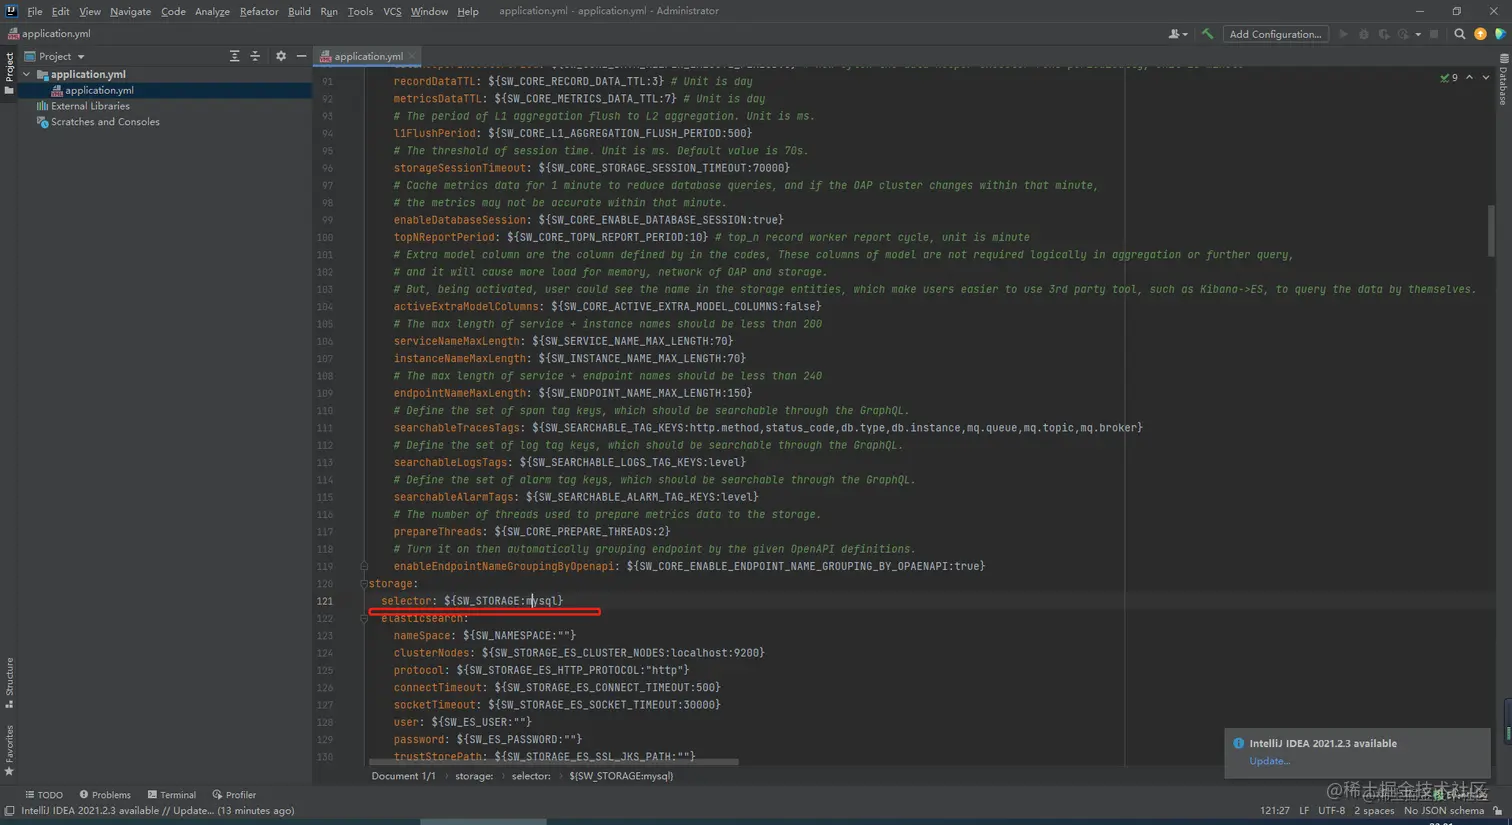1512x825 pixels.
Task: Collapse the application.yml root folder
Action: click(27, 74)
